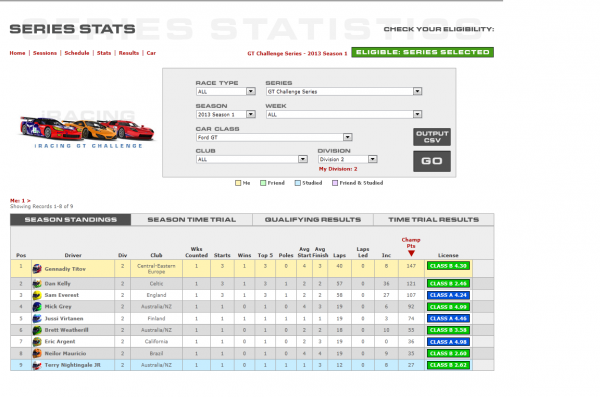The width and height of the screenshot is (600, 397).
Task: Switch to the Qualifying Results tab
Action: pyautogui.click(x=313, y=220)
